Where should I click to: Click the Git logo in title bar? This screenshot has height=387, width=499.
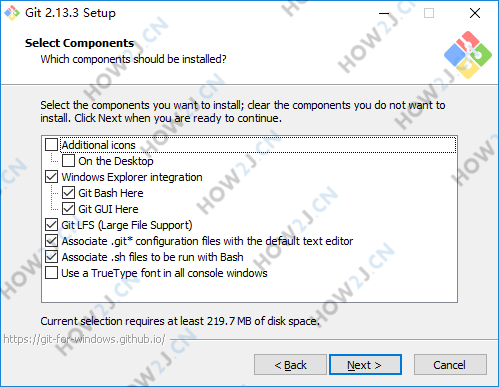pyautogui.click(x=12, y=13)
